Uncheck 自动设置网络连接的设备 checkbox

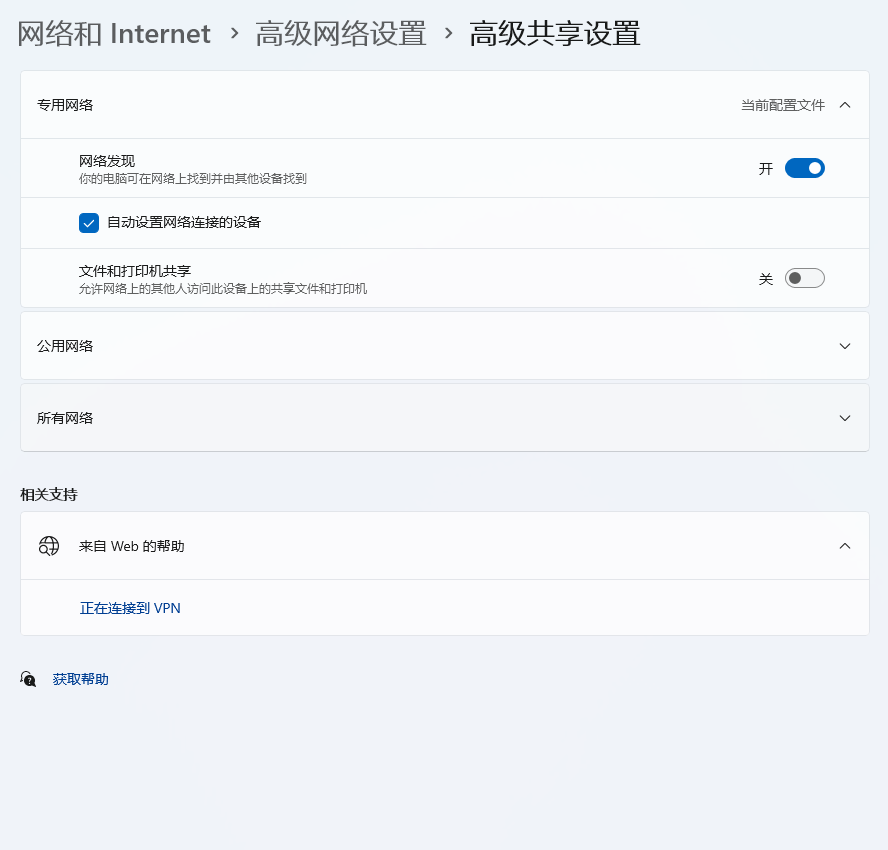(89, 223)
